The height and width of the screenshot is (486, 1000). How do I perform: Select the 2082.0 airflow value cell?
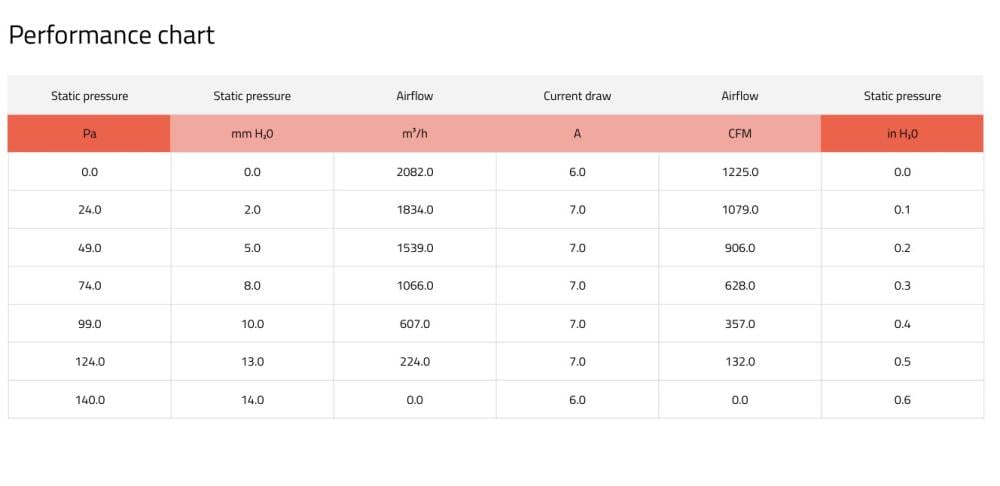click(415, 172)
